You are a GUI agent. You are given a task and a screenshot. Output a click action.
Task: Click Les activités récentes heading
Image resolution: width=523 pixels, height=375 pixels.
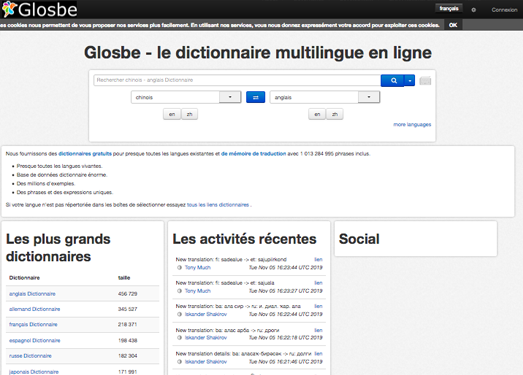244,239
